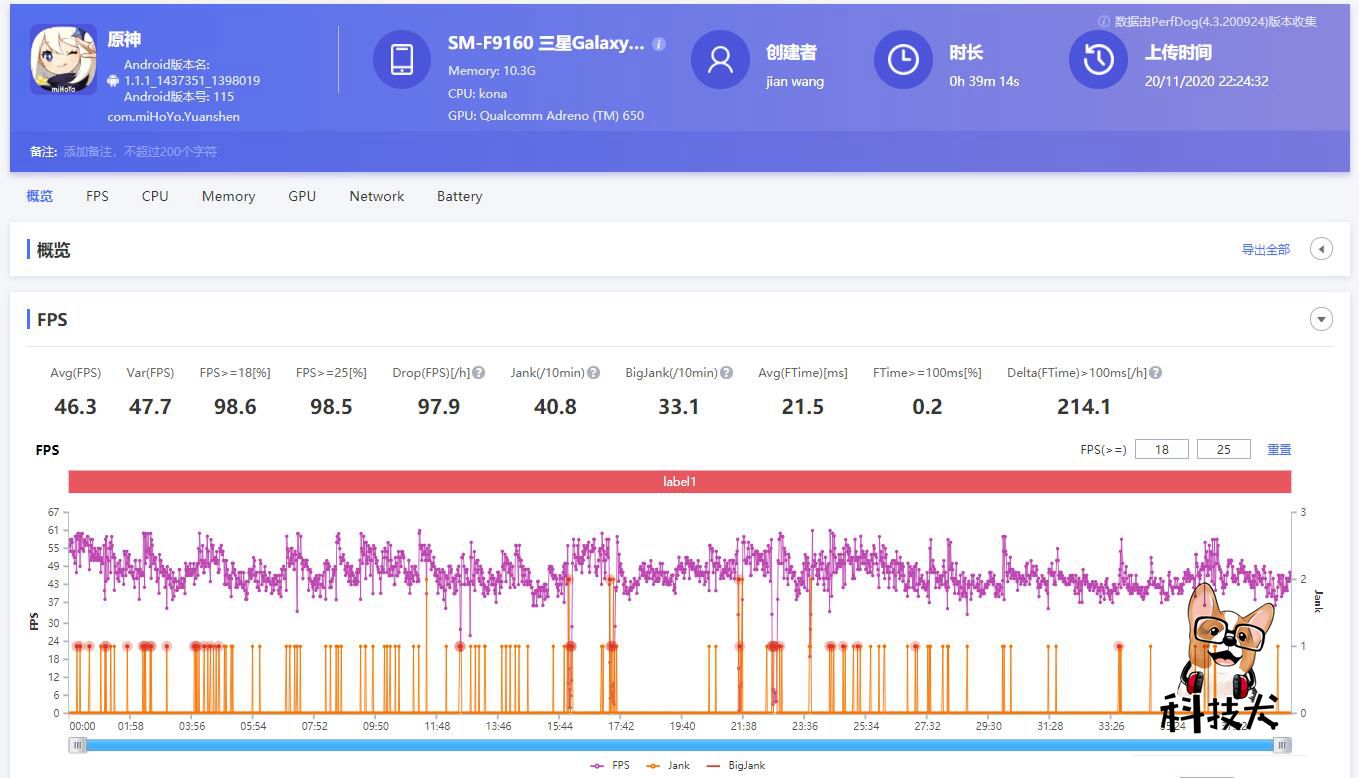Screen dimensions: 1359x778
Task: Open the help tooltip for Delta(FTime)>100ms[/h]
Action: (1155, 372)
